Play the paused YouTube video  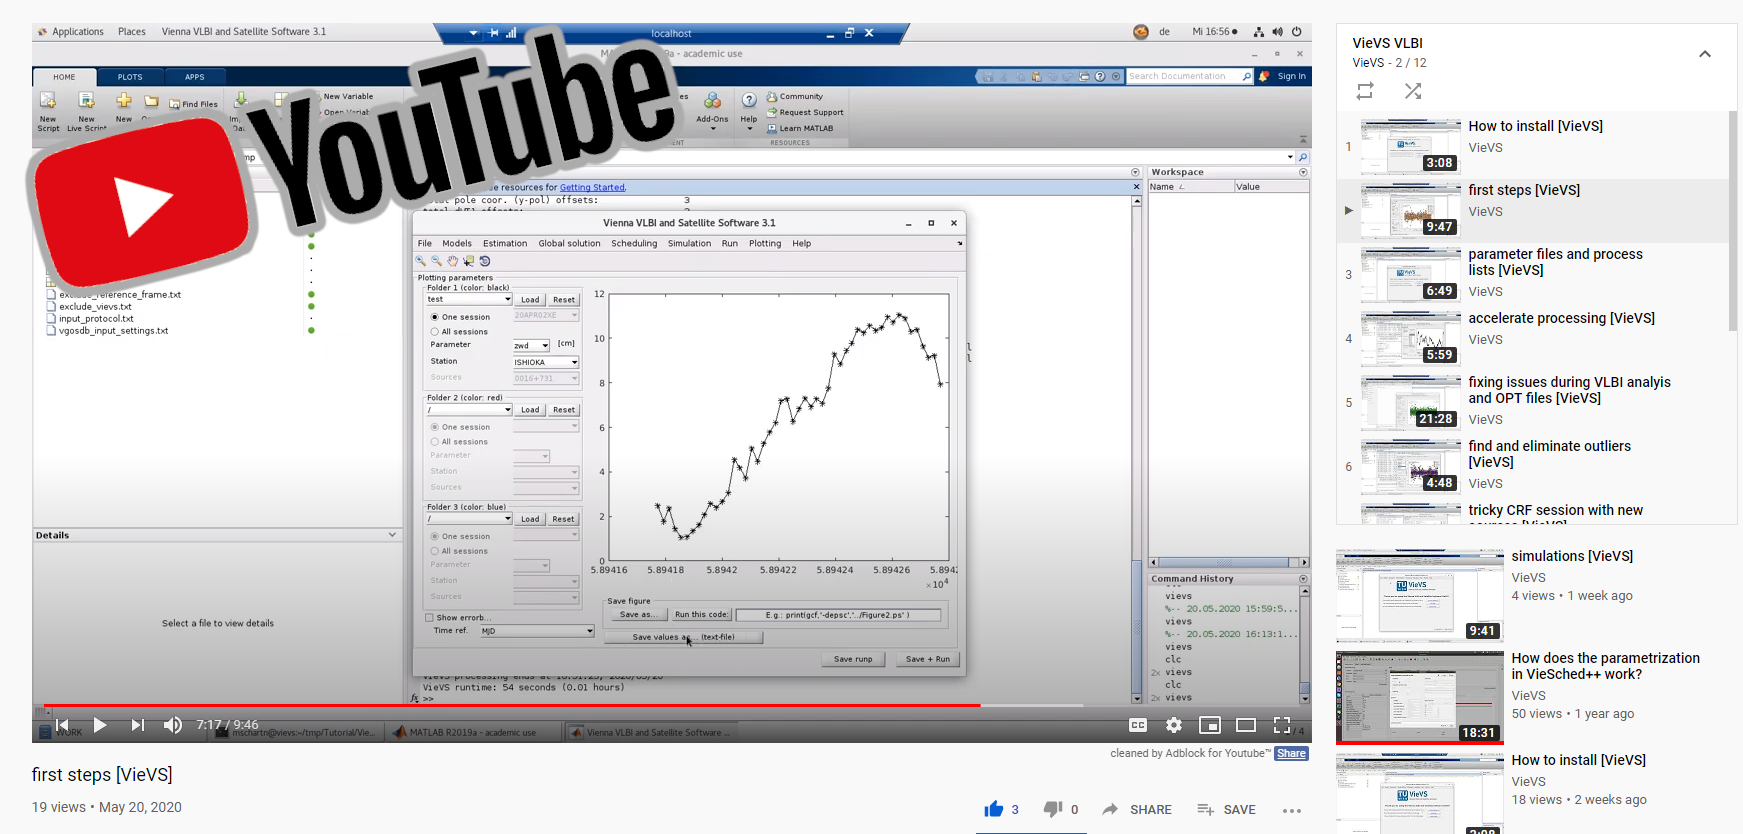(100, 725)
